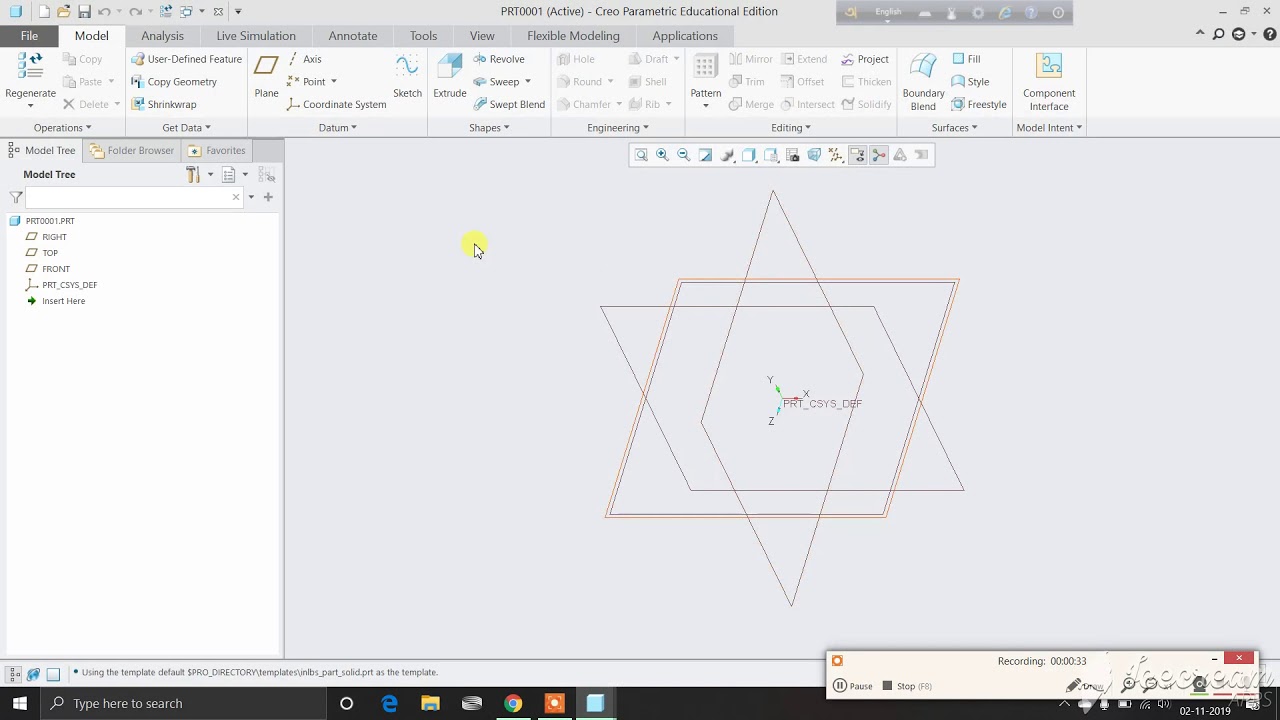Click the Freestyle surface tool

point(979,104)
